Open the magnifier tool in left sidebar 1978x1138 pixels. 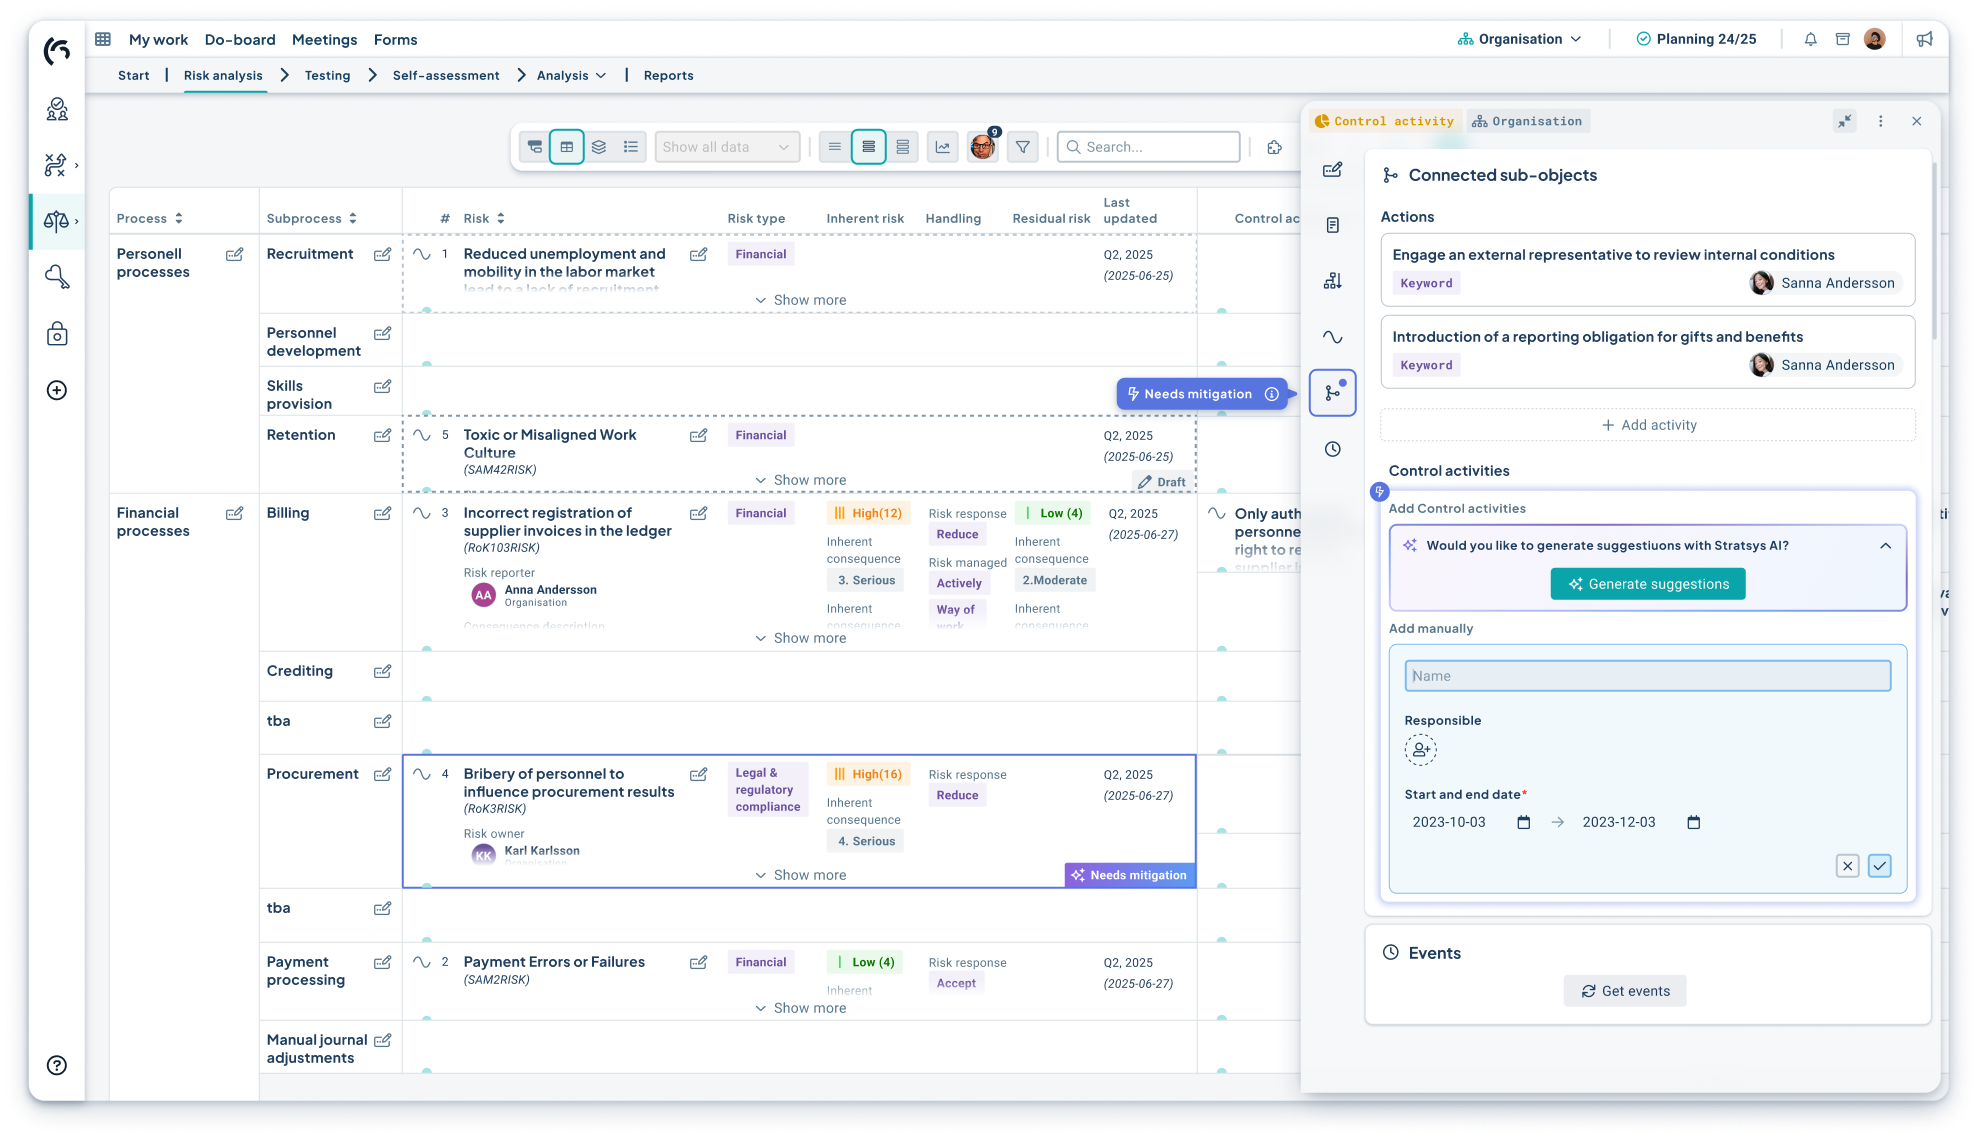(57, 277)
